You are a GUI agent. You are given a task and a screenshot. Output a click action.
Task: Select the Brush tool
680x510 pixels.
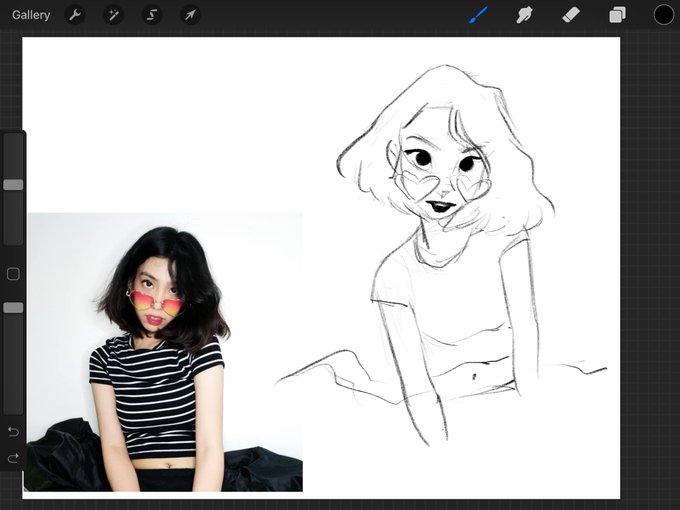(478, 15)
